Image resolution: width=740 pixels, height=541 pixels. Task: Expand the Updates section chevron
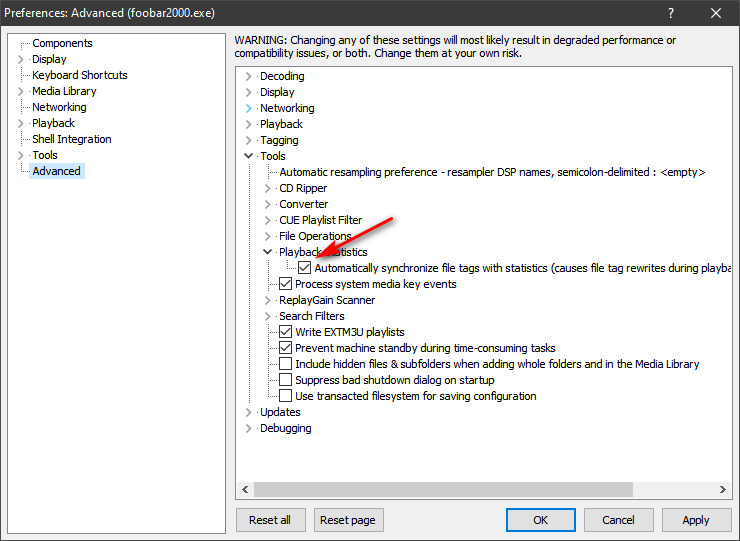(x=248, y=412)
